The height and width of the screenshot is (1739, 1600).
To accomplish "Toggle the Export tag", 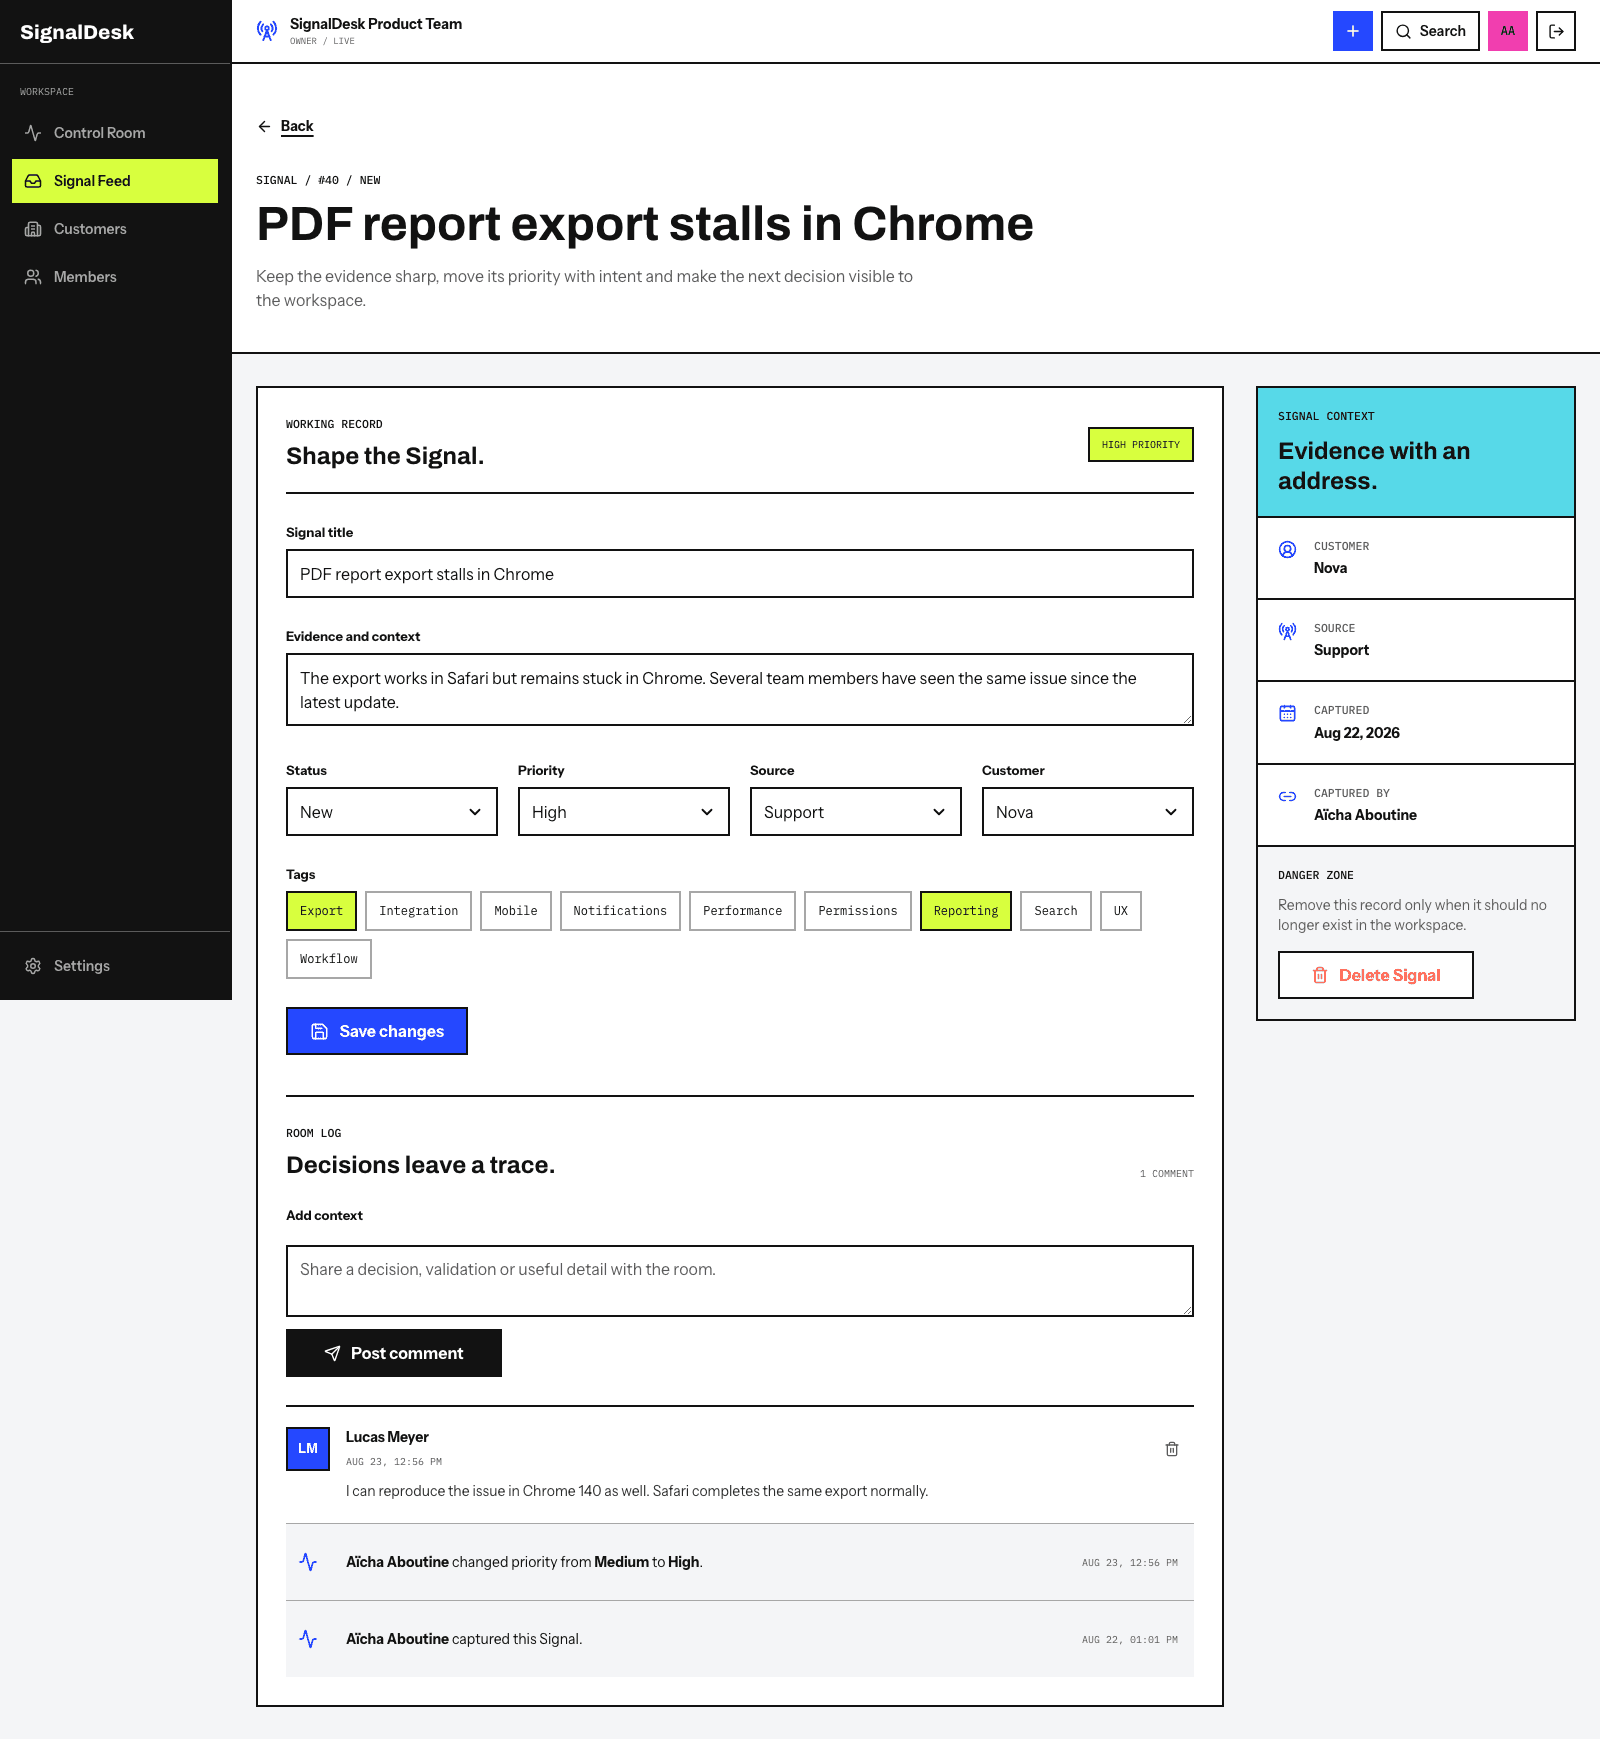I will (x=321, y=911).
